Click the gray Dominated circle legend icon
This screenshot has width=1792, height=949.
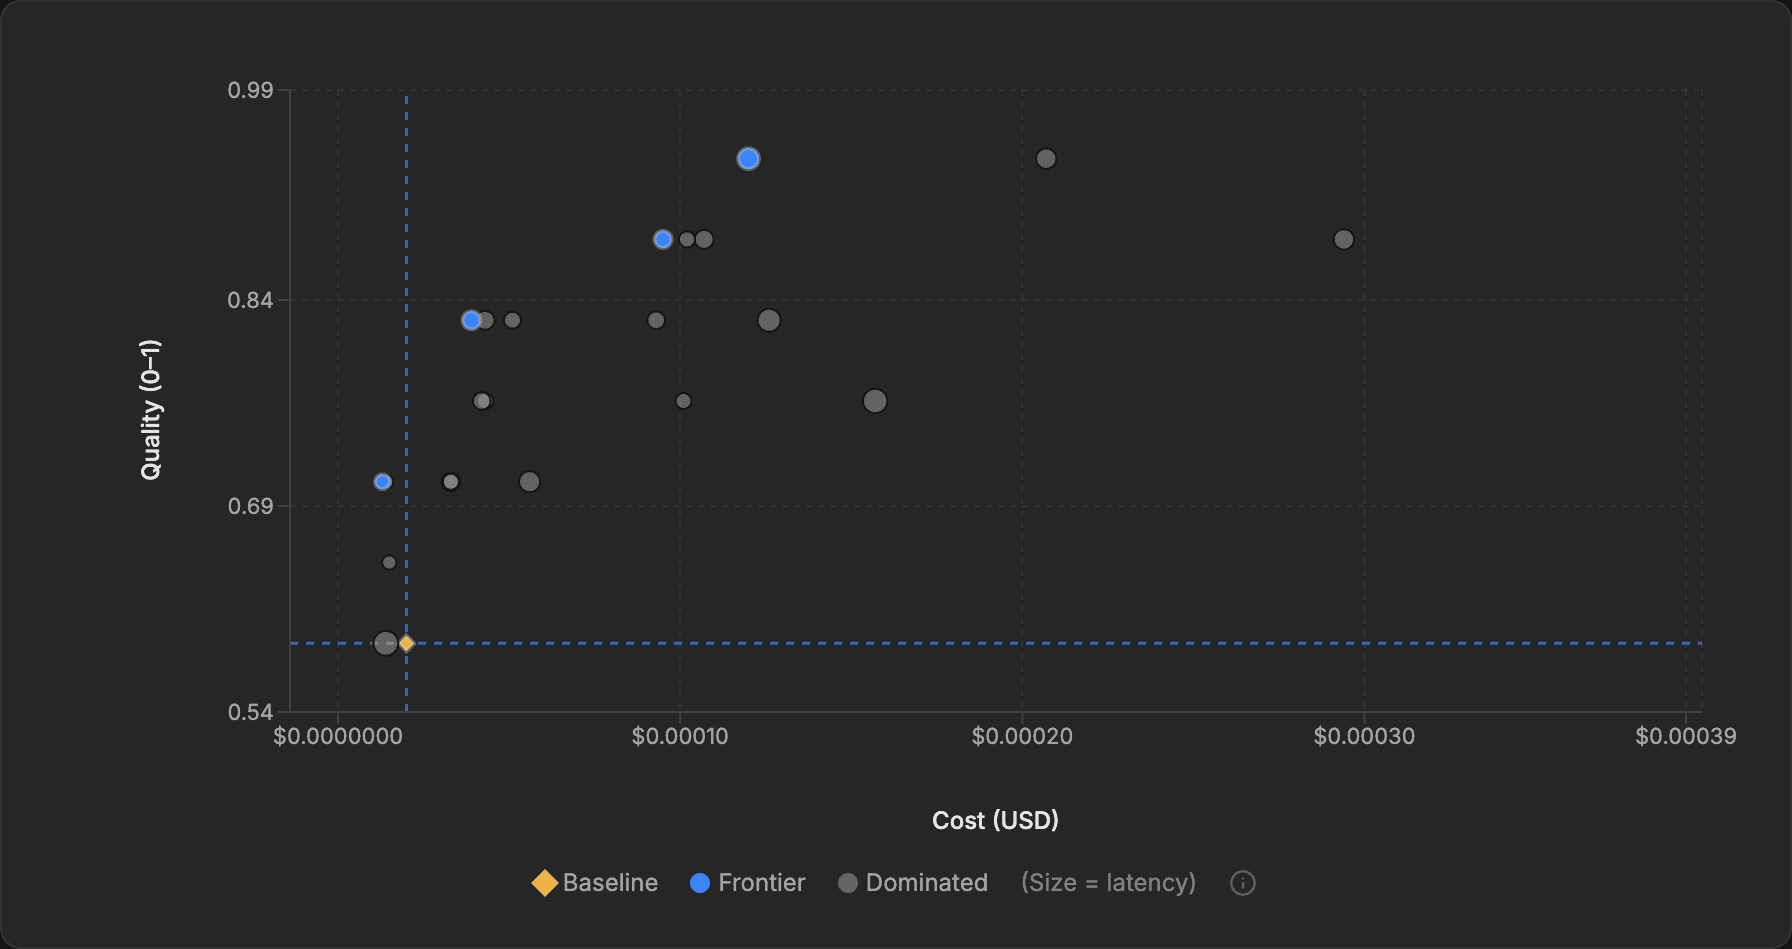point(849,883)
